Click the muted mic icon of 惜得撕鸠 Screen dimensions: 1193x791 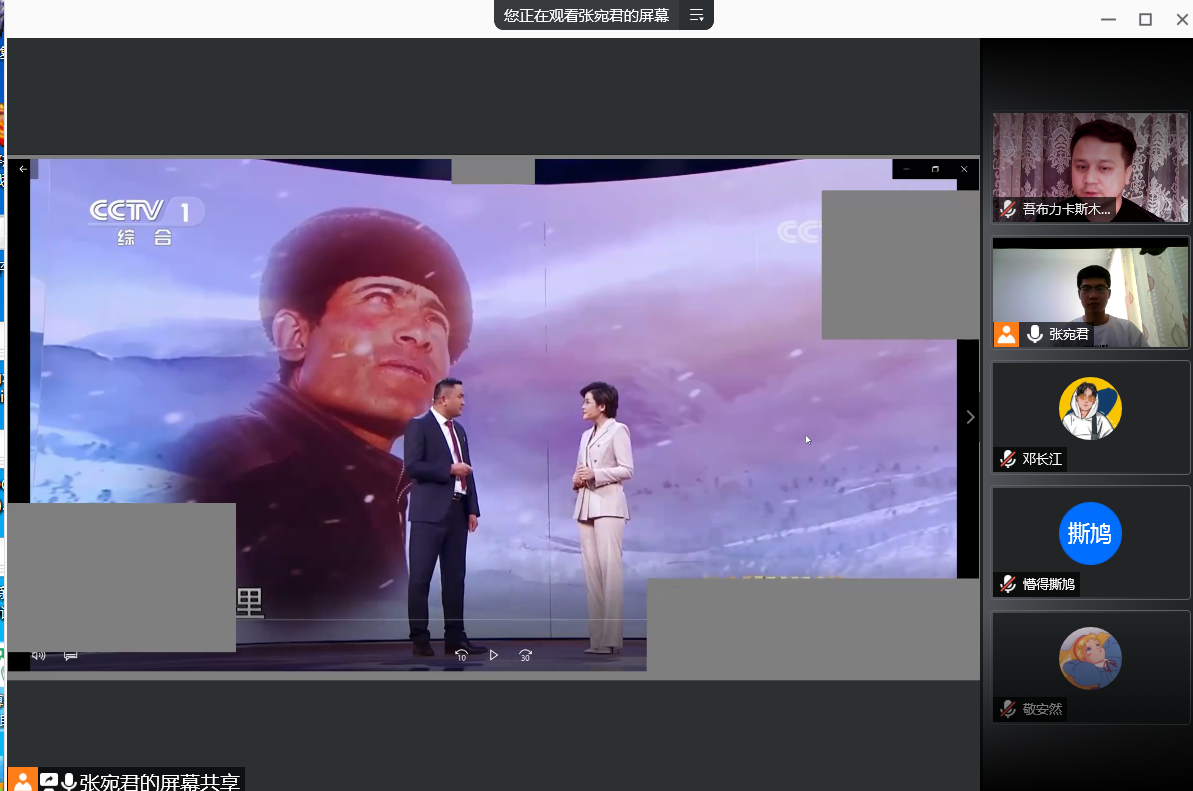1008,583
